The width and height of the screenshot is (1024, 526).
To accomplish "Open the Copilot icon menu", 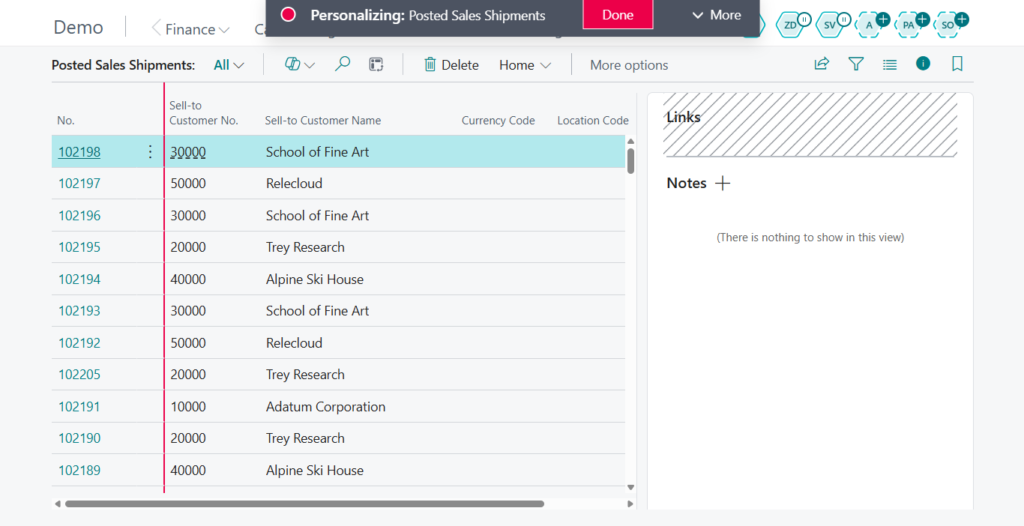I will pyautogui.click(x=298, y=64).
